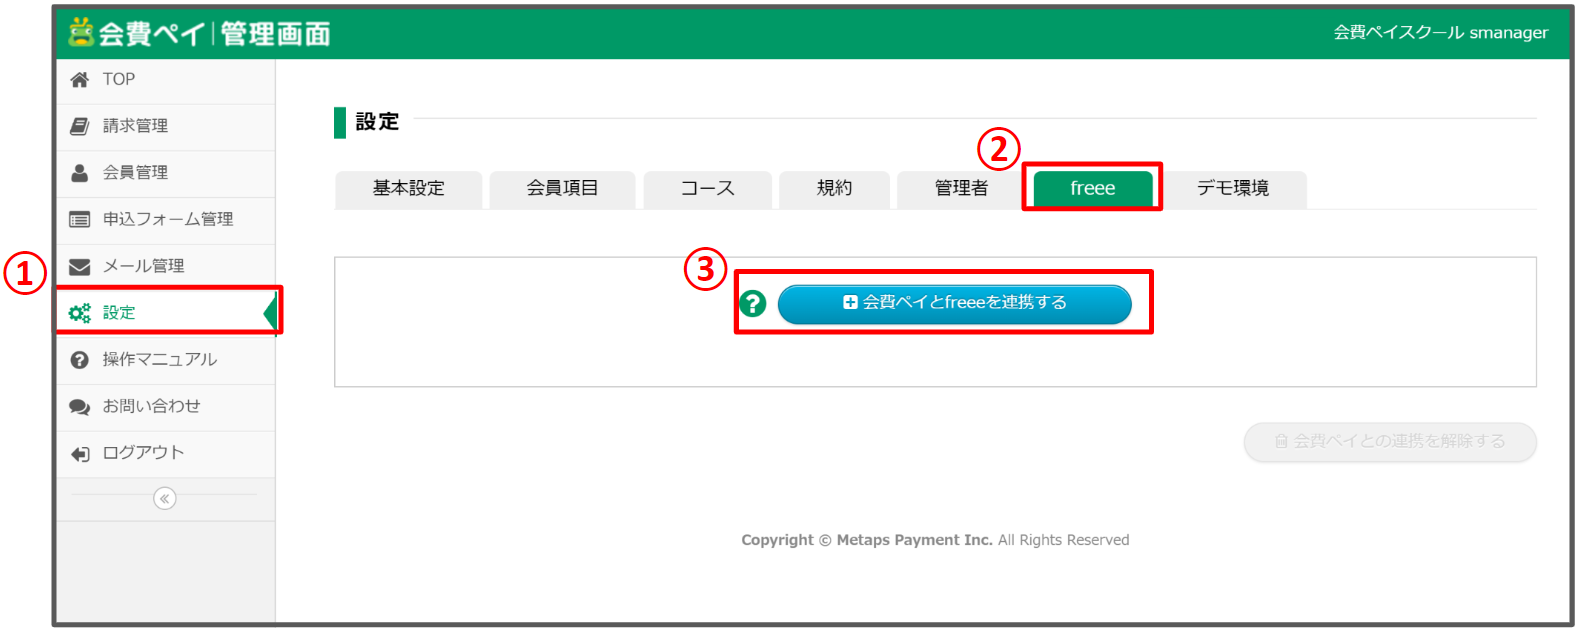Click the envelope icon for メール管理
Screen dimensions: 1576x628
tap(80, 266)
